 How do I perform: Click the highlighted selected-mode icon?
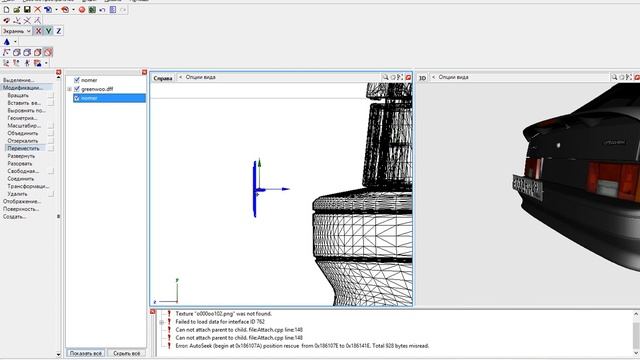48,52
